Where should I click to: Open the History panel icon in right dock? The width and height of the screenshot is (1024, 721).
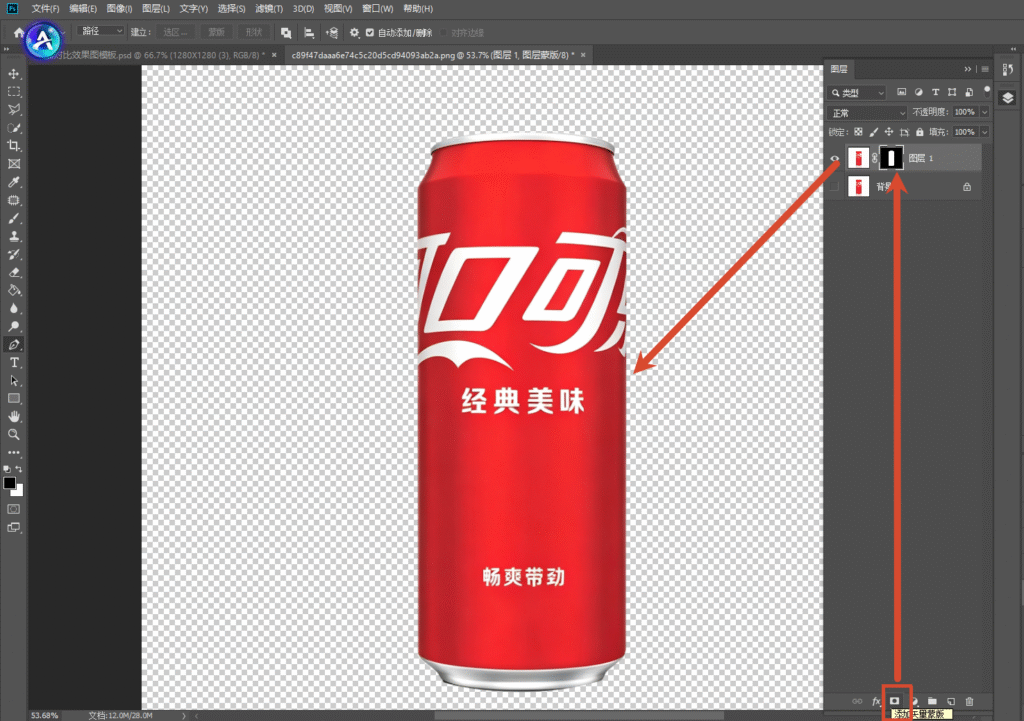1008,69
